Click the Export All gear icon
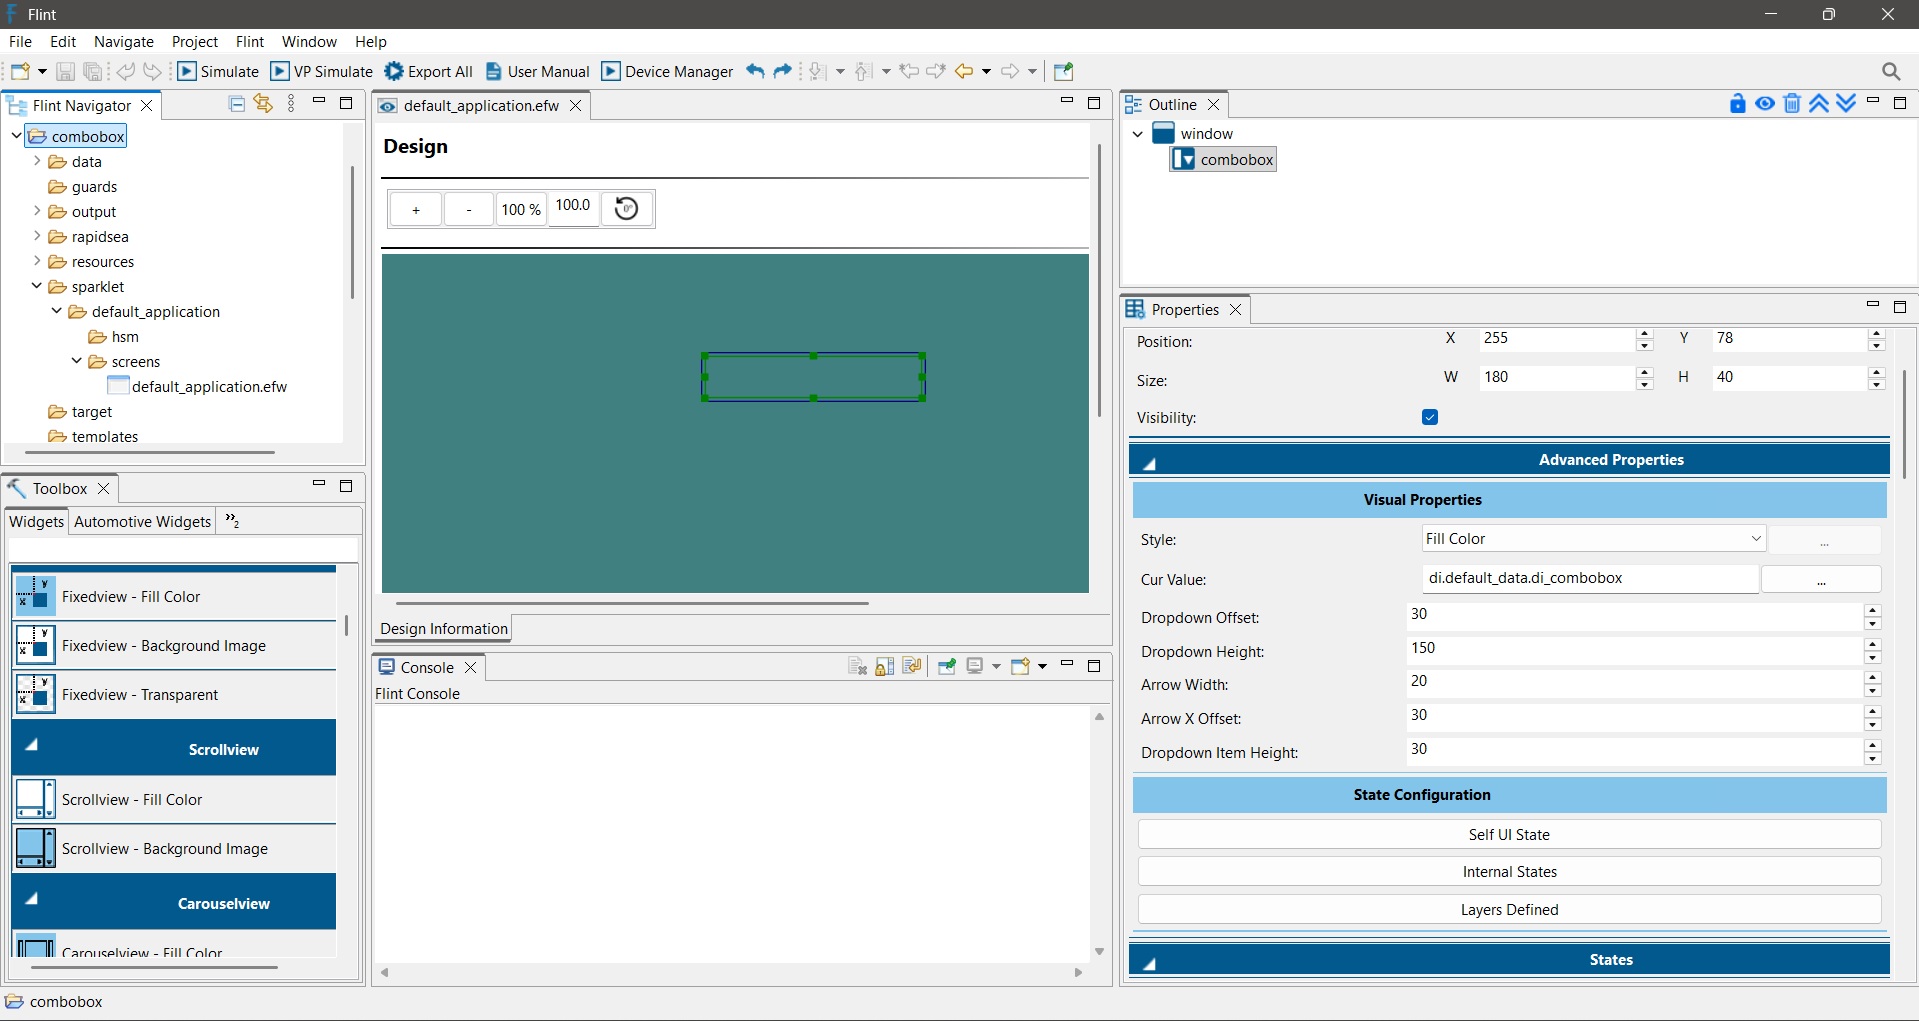The height and width of the screenshot is (1021, 1919). (x=394, y=71)
